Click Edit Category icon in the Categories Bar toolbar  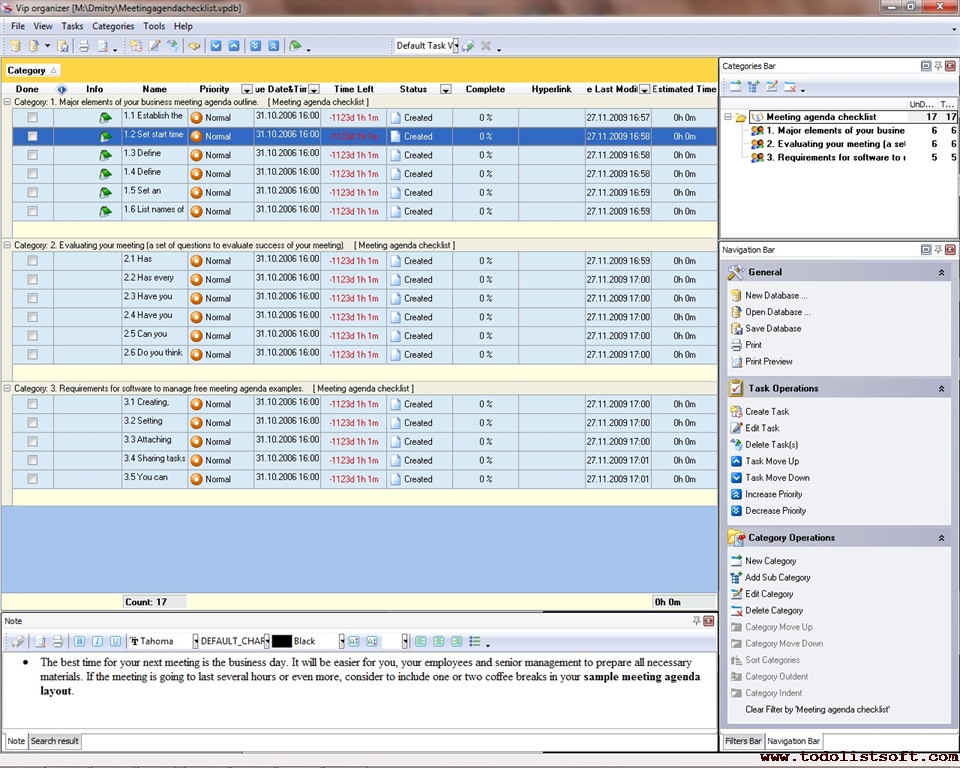(771, 87)
